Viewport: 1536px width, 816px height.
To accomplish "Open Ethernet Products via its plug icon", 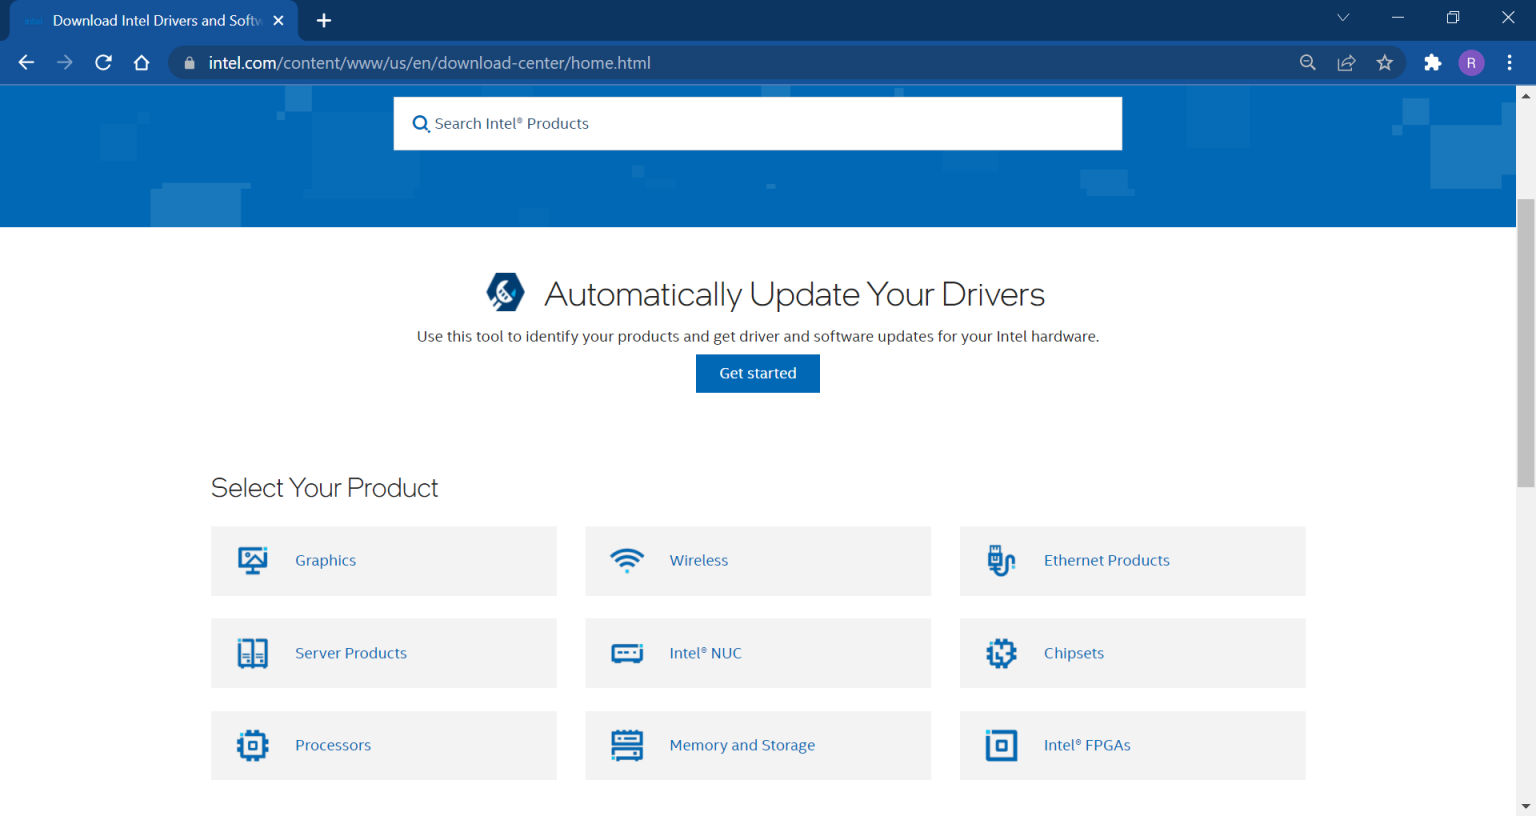I will pos(1001,560).
